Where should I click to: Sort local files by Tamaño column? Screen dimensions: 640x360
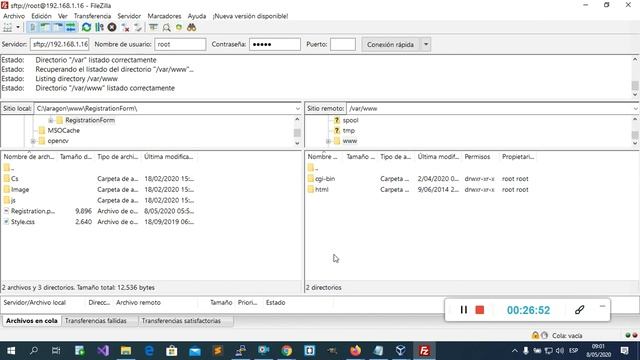point(76,157)
